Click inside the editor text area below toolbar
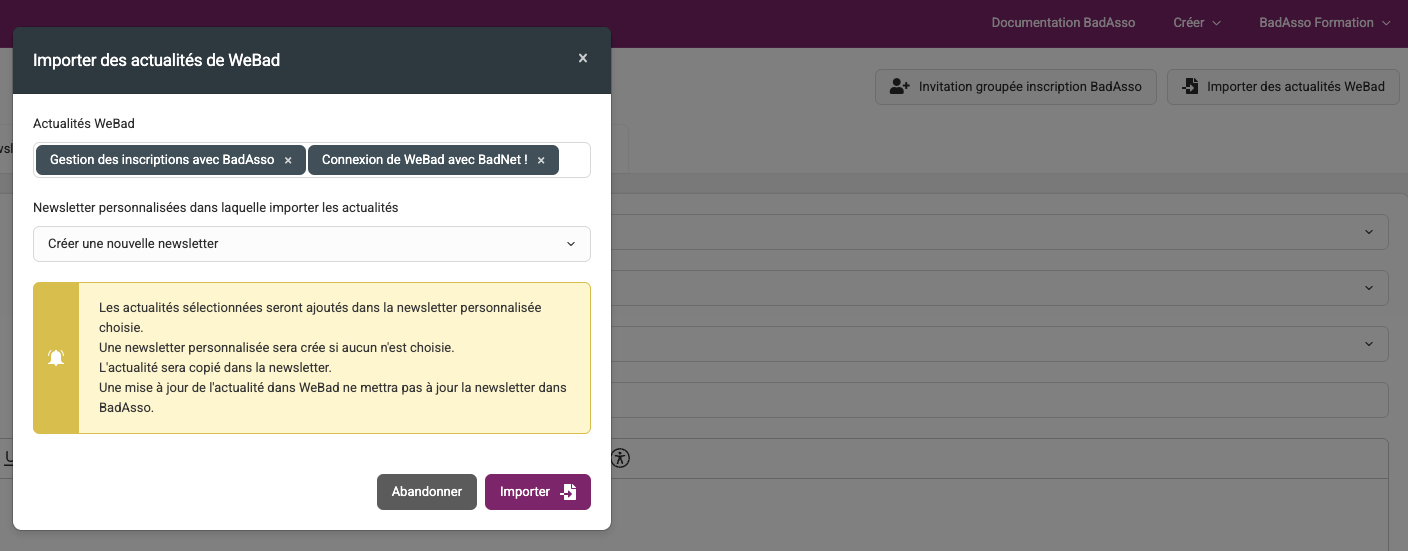 coord(1000,510)
